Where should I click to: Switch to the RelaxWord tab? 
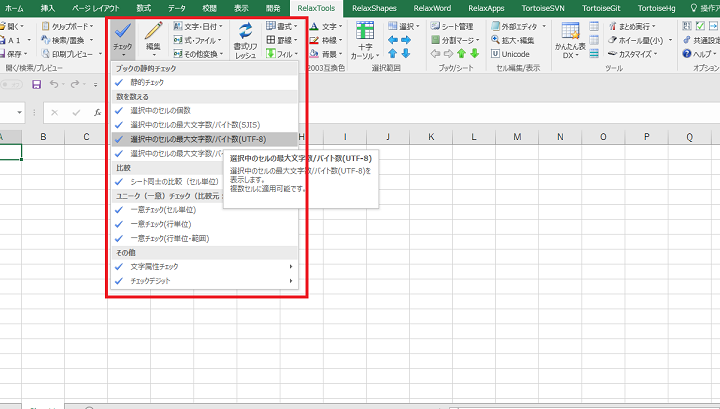pos(432,8)
